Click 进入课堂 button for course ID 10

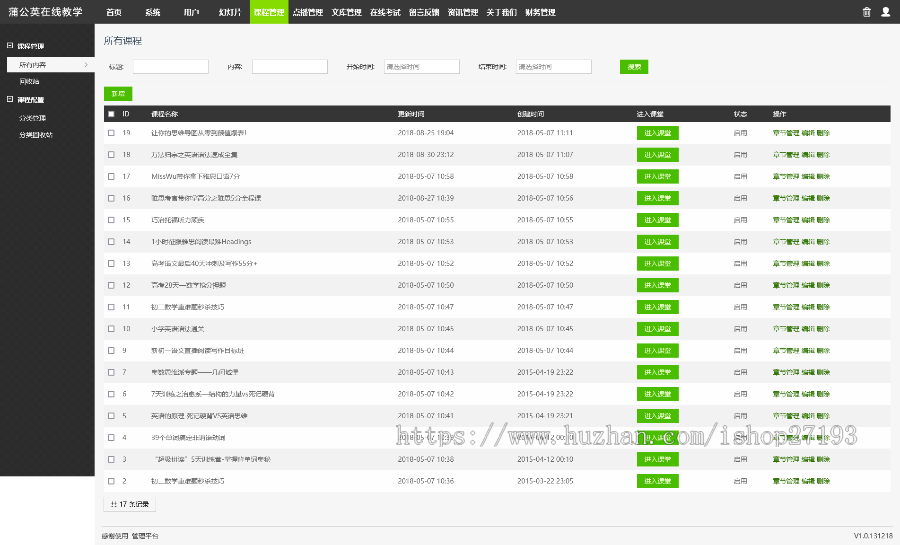pos(658,329)
